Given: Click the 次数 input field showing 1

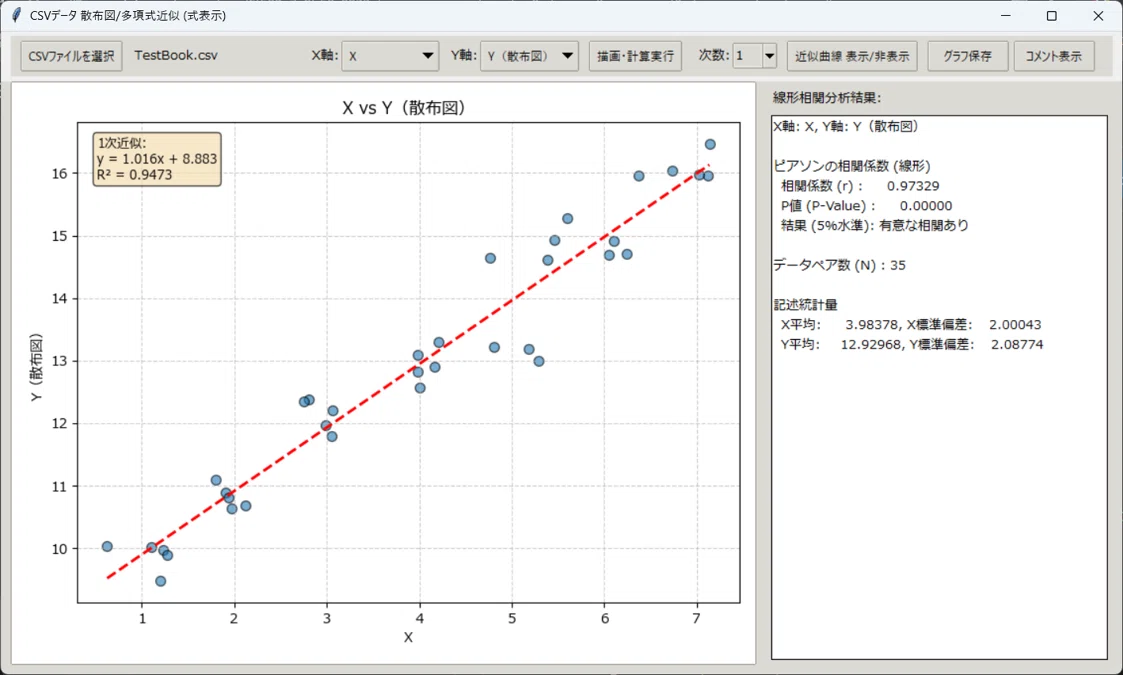Looking at the screenshot, I should (x=748, y=56).
